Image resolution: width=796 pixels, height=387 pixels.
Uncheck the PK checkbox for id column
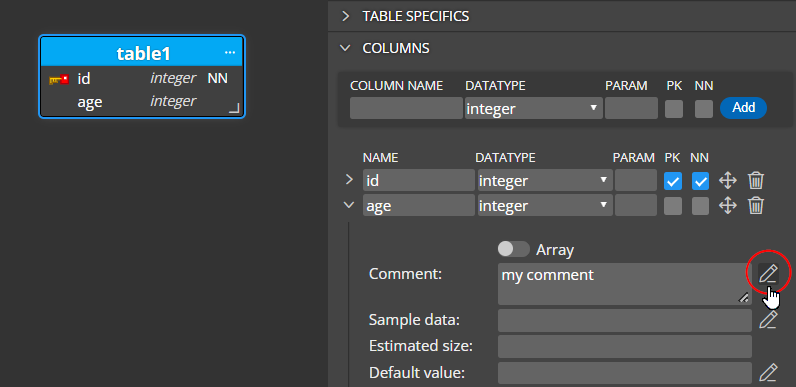click(673, 181)
